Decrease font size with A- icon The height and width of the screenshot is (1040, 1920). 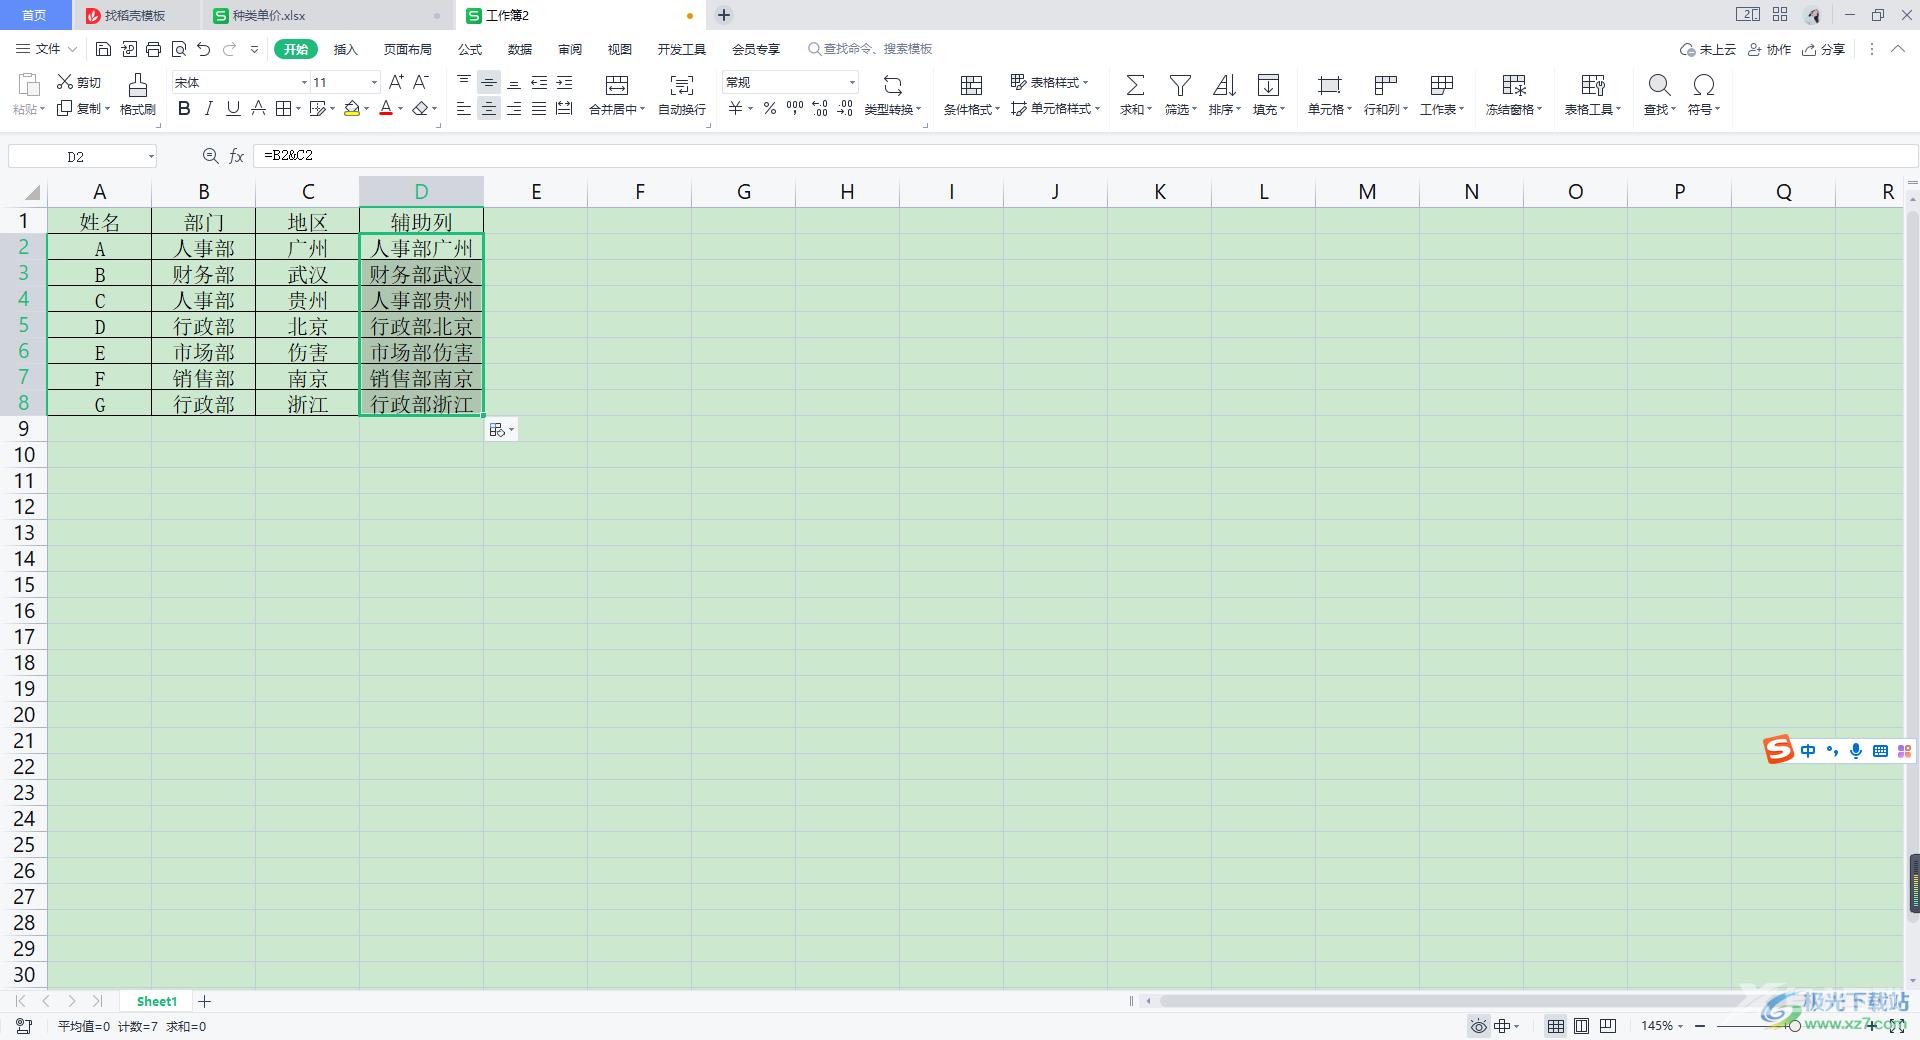point(421,82)
